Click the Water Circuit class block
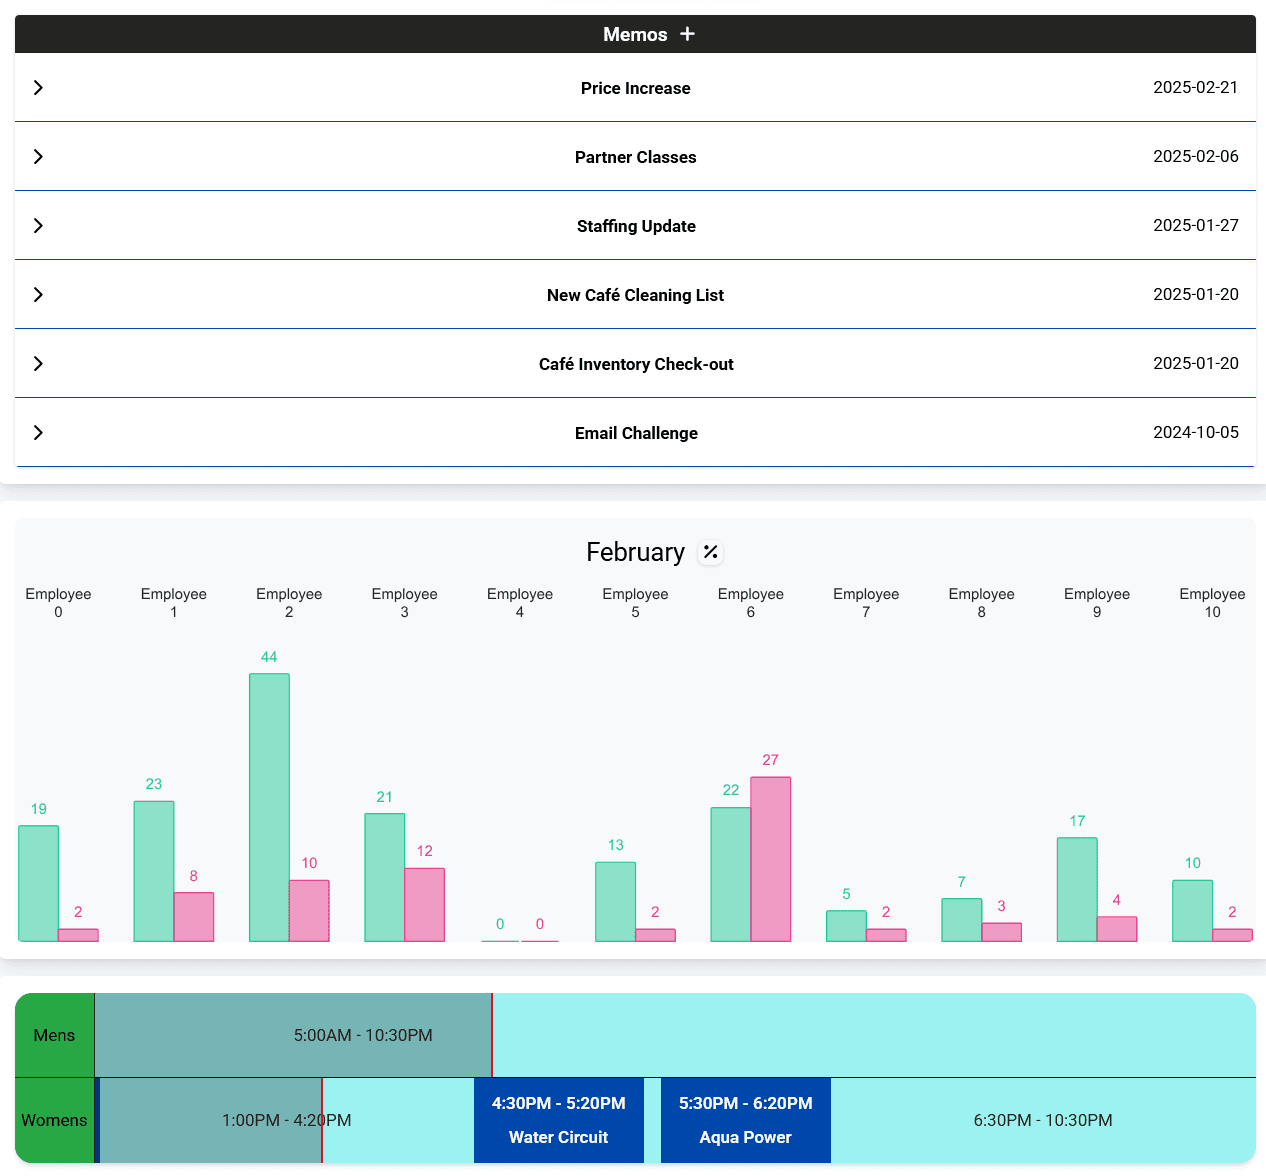This screenshot has height=1176, width=1266. pyautogui.click(x=558, y=1120)
